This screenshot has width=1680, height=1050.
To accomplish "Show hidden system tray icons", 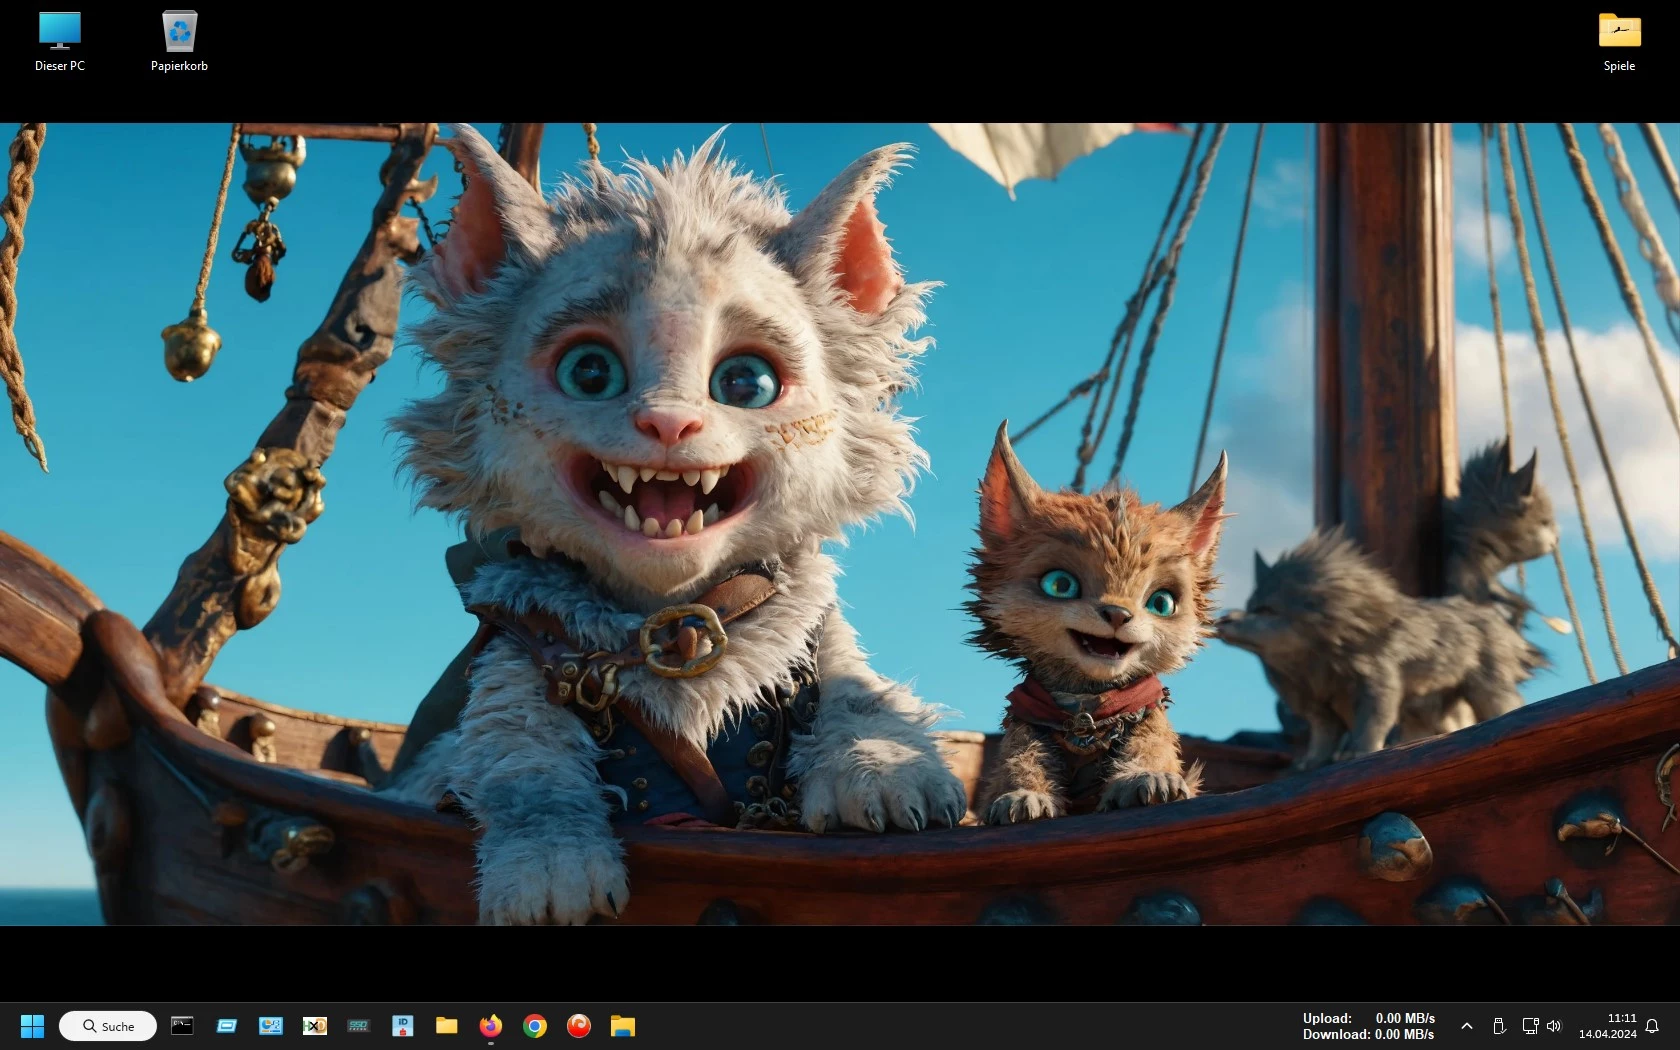I will pyautogui.click(x=1467, y=1026).
